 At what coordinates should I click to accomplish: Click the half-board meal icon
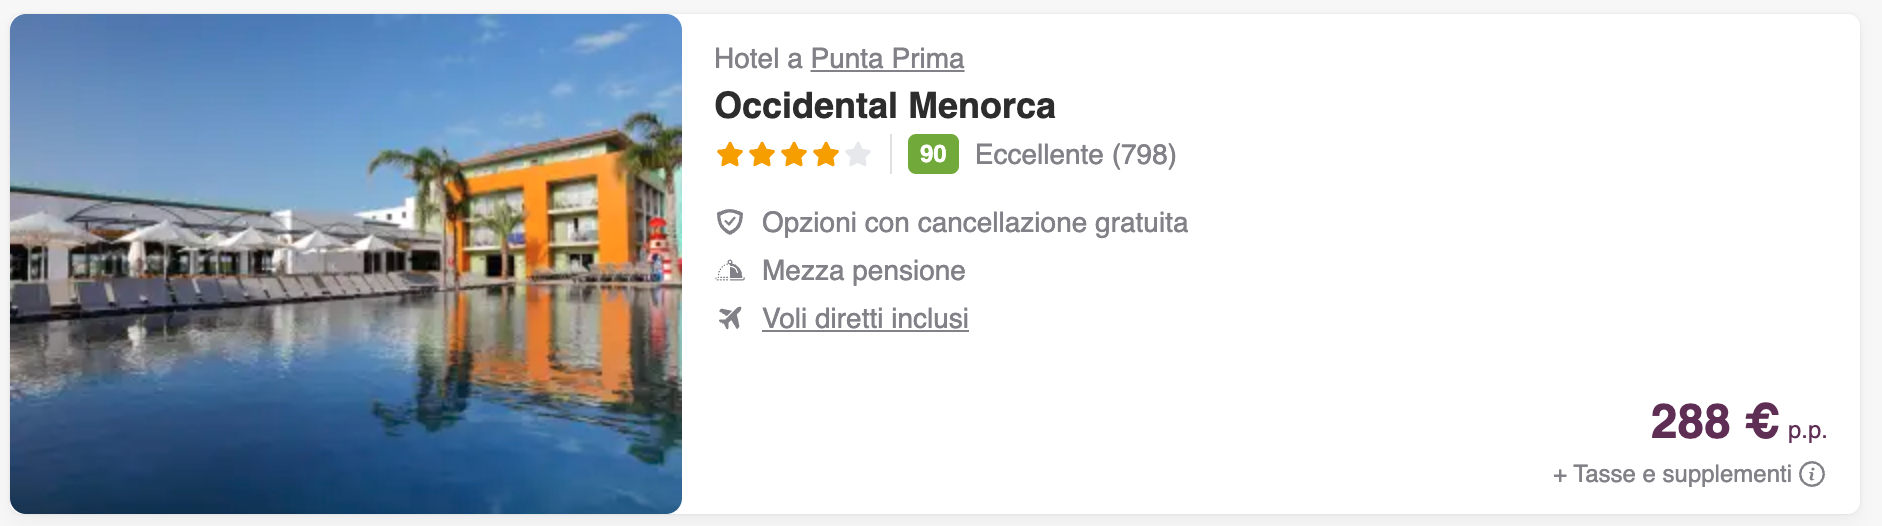click(730, 270)
